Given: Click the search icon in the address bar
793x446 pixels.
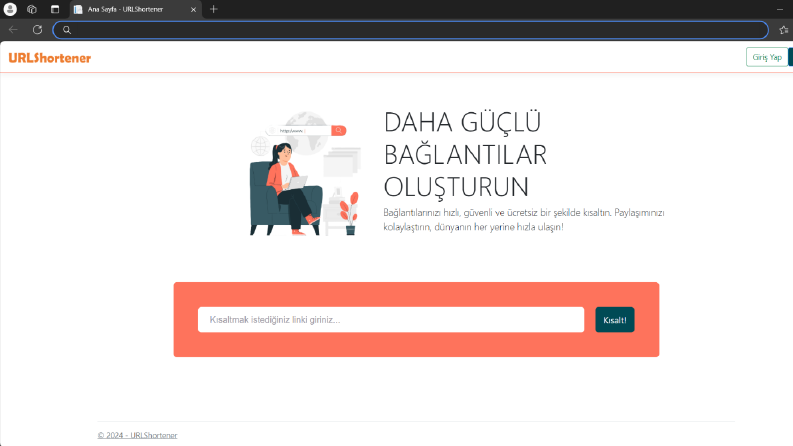Looking at the screenshot, I should coord(67,30).
